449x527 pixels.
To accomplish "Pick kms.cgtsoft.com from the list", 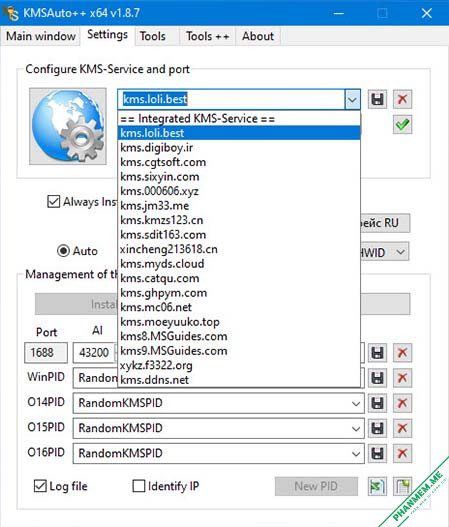I will tap(239, 162).
